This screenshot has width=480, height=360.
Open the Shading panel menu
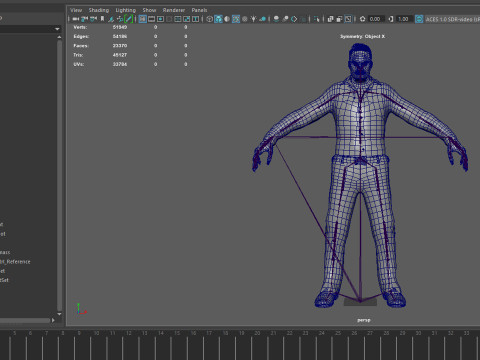coord(99,10)
